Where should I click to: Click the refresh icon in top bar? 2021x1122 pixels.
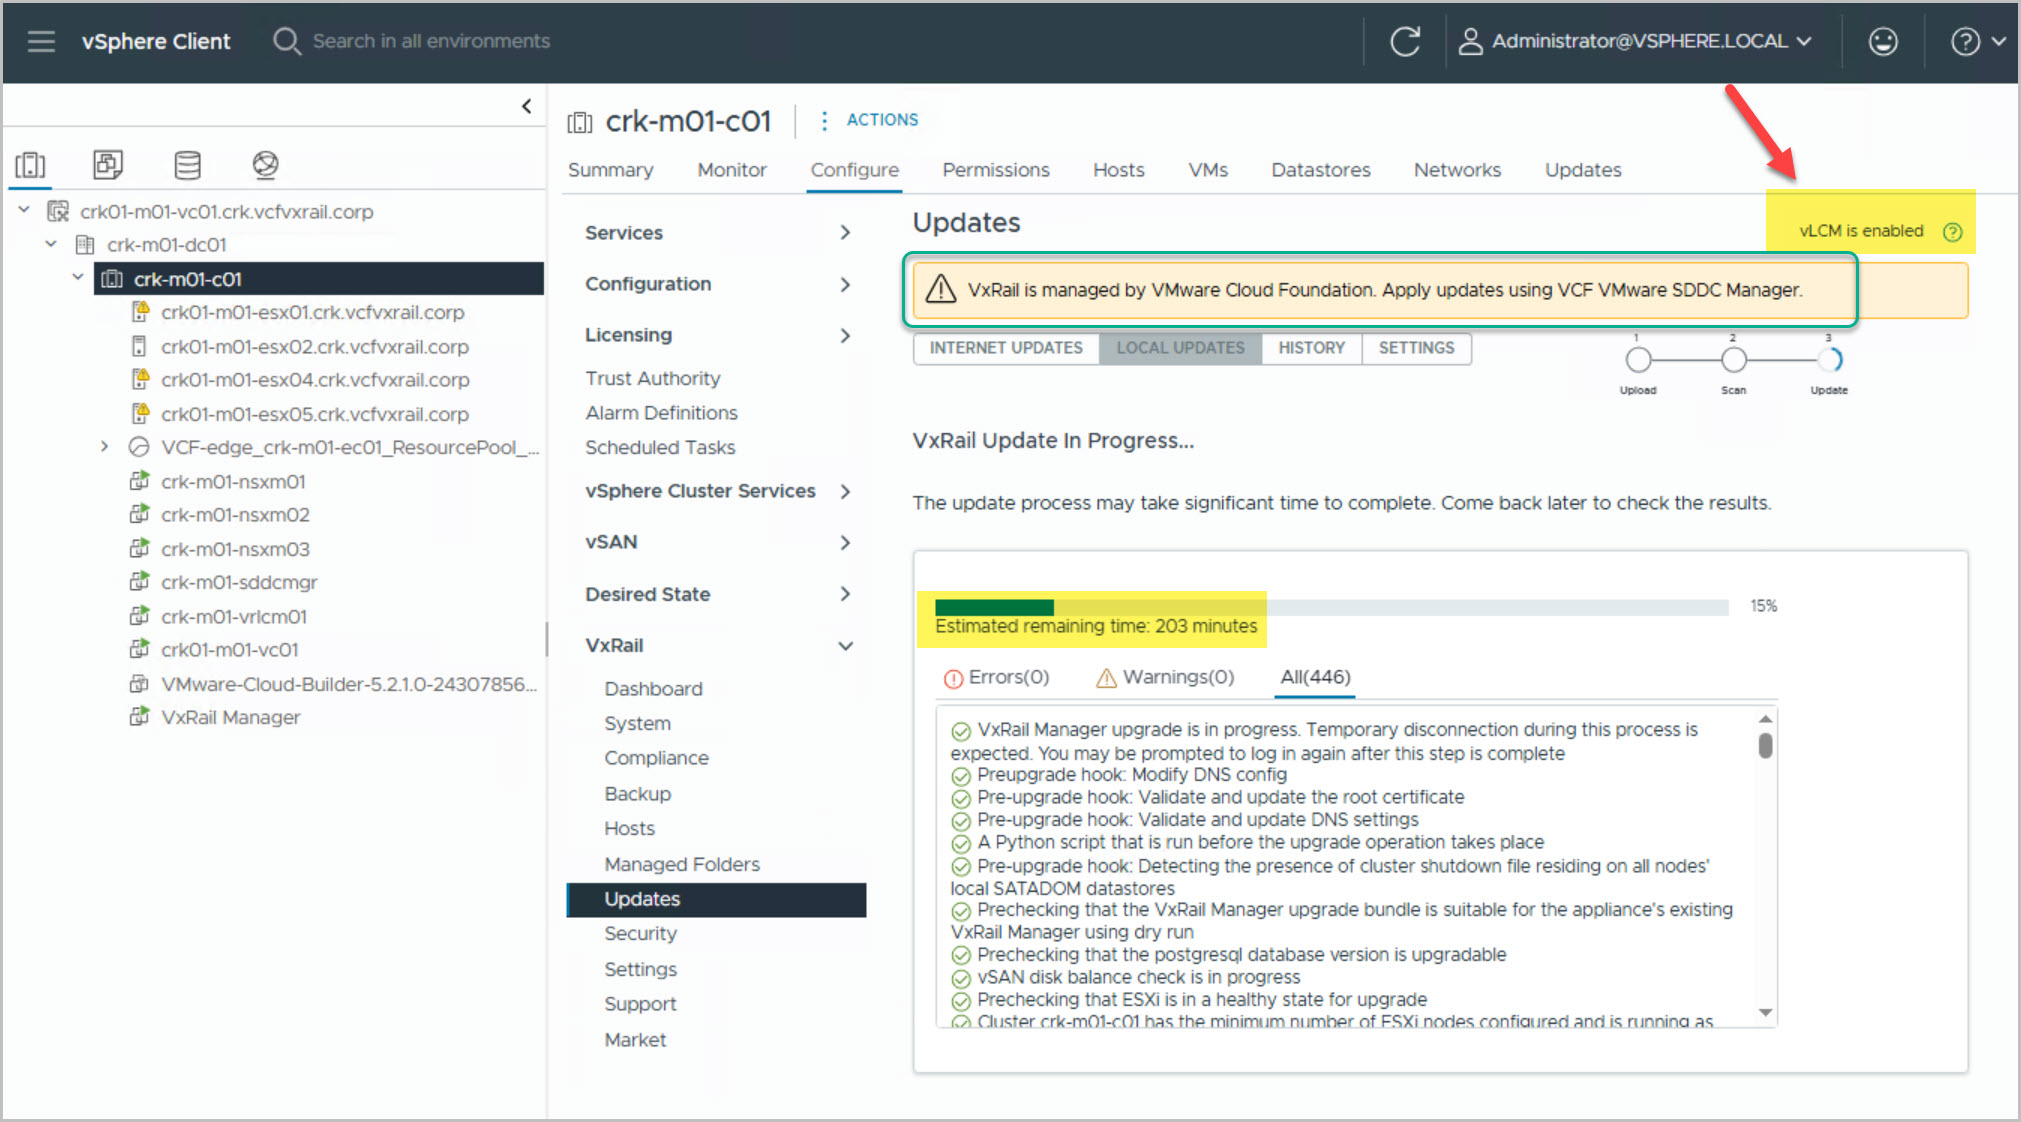pos(1405,41)
